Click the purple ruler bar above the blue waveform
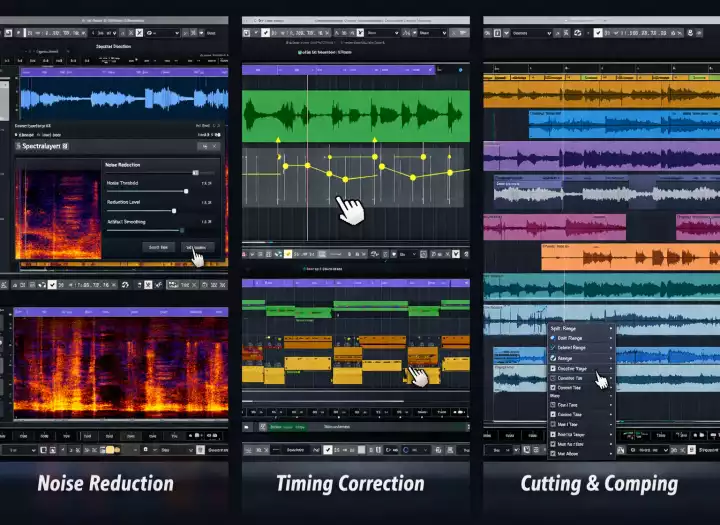 pyautogui.click(x=124, y=72)
